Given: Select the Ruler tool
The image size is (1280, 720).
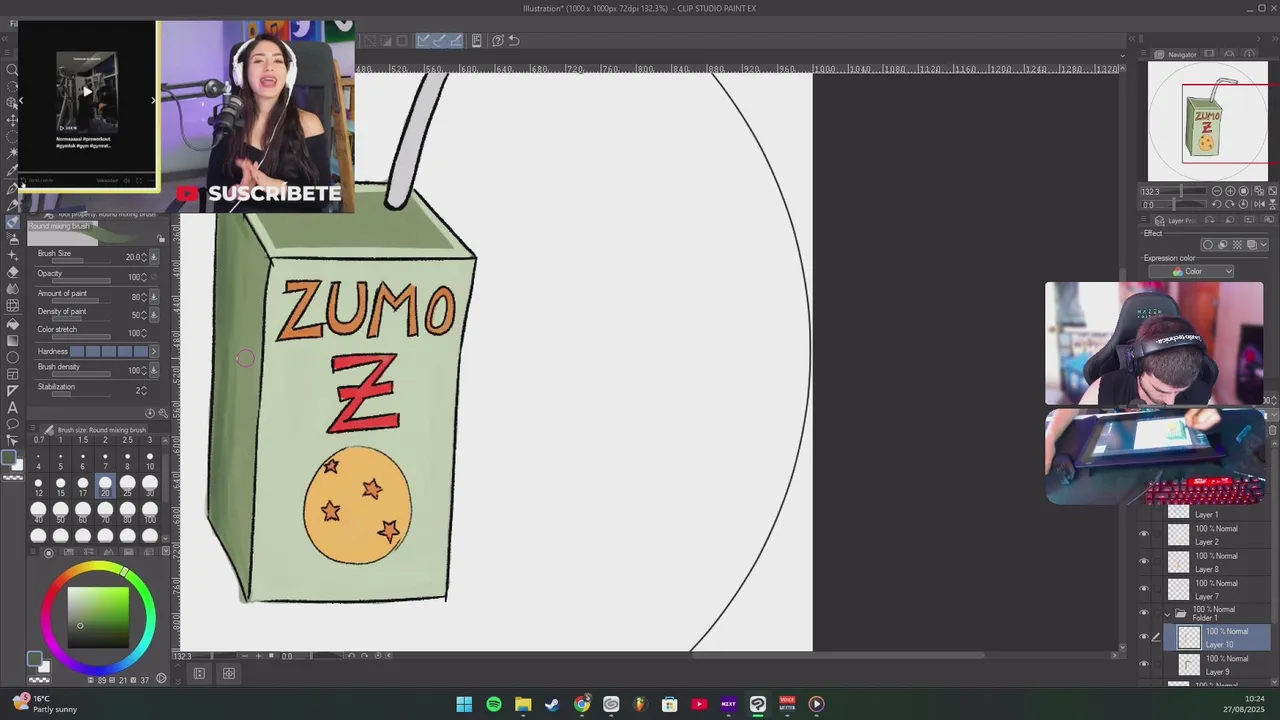Looking at the screenshot, I should (13, 393).
